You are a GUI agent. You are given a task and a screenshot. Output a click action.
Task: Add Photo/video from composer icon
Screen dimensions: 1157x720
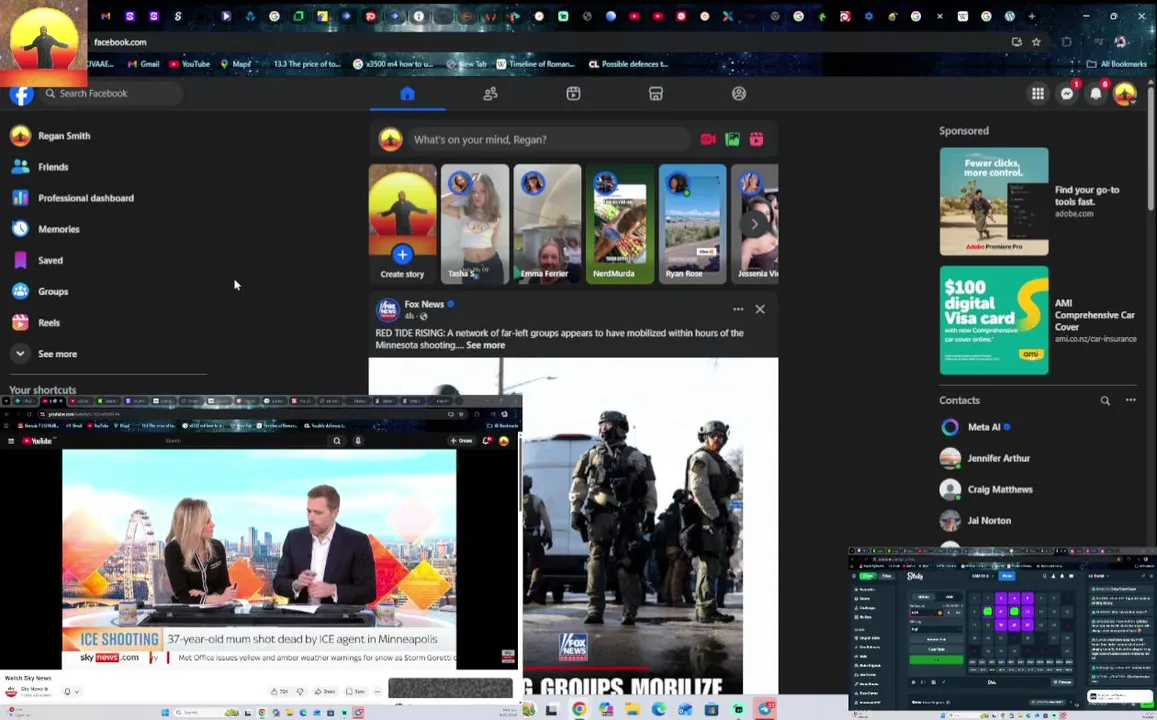point(732,139)
